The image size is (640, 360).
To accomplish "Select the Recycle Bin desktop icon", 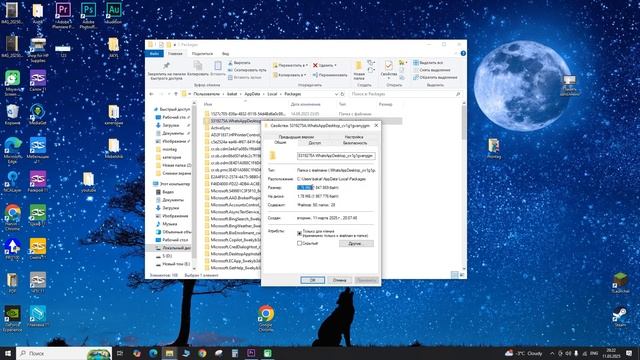I will 12,114.
